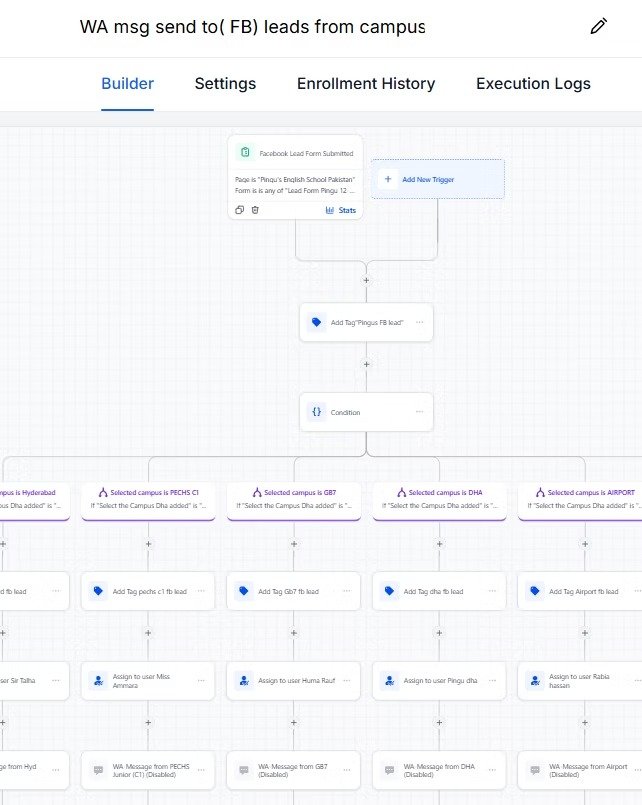Screen dimensions: 642x805
Task: Open options for Assign to Miss Ammara
Action: (x=201, y=680)
